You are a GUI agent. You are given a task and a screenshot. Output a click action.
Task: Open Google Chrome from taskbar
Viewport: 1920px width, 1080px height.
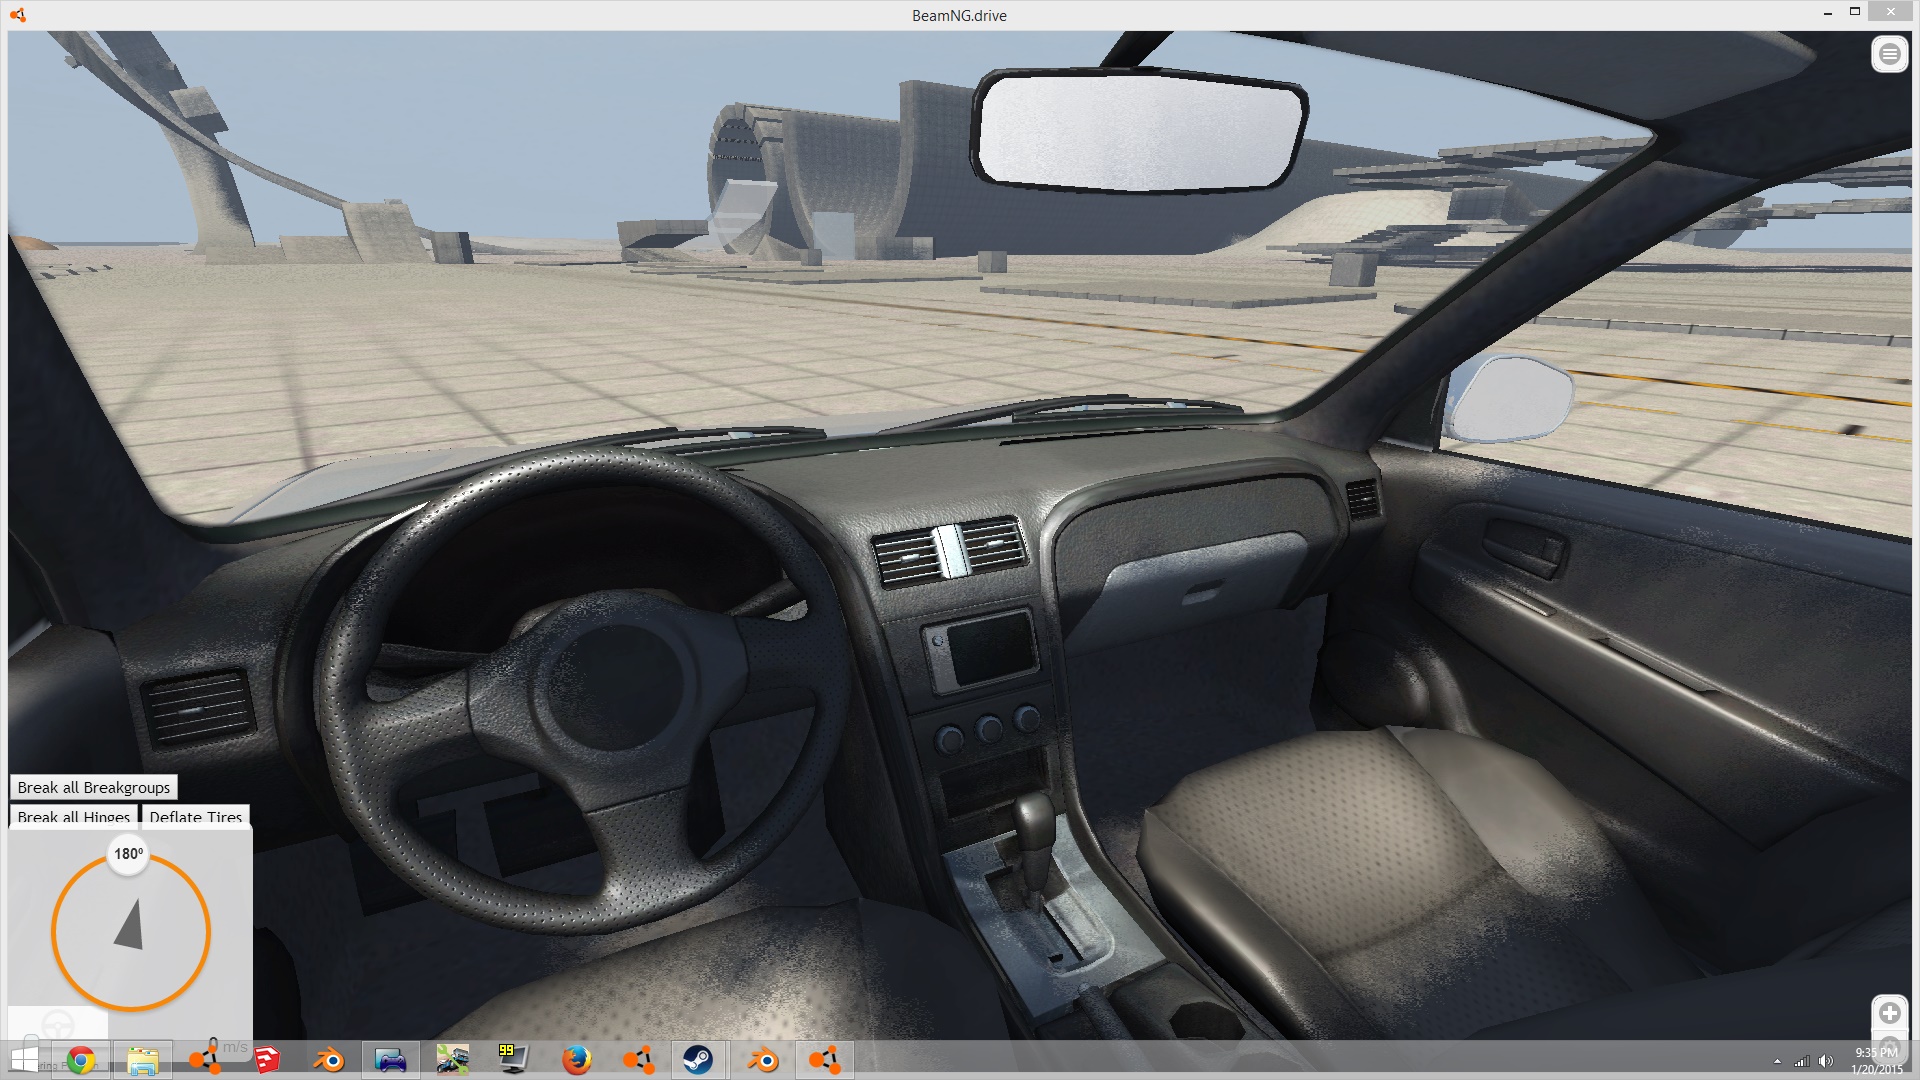coord(81,1060)
